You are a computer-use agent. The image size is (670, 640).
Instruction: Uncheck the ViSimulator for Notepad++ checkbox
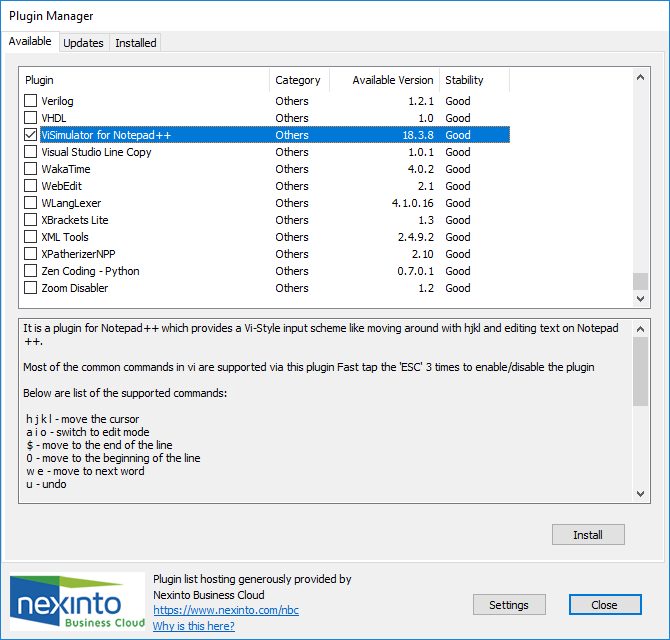[30, 135]
